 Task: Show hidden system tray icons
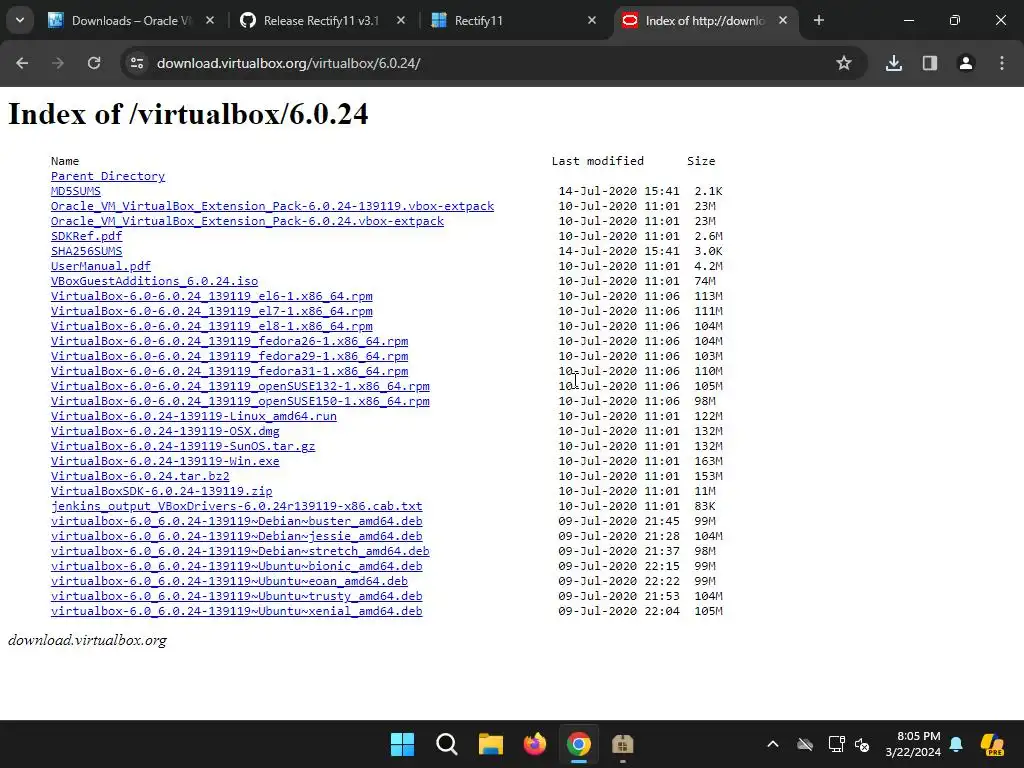[x=773, y=744]
